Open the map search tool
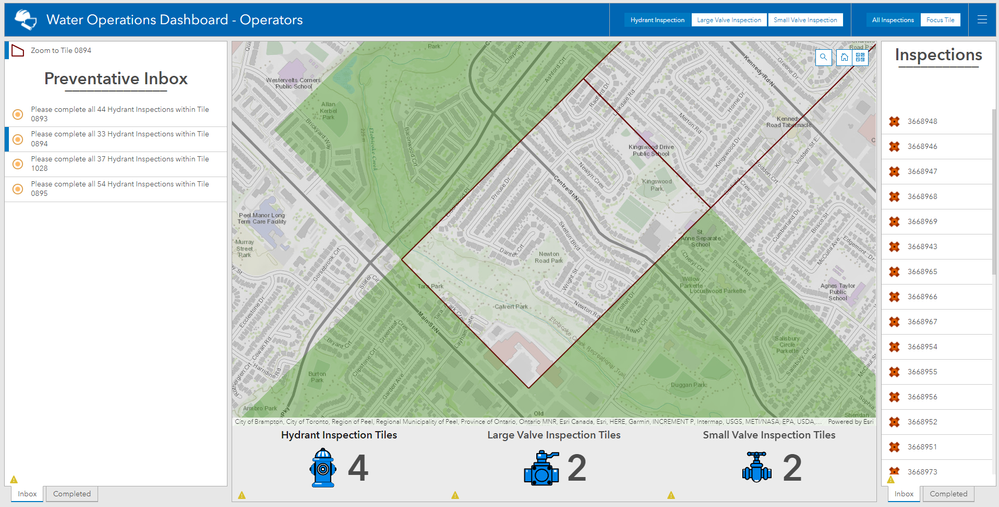999x507 pixels. coord(824,57)
